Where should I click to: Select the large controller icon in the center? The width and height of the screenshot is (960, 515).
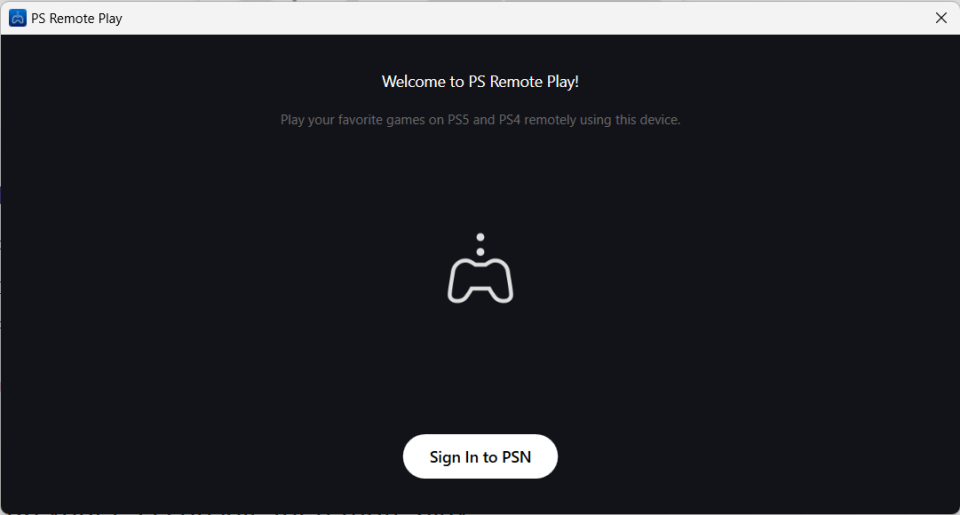point(480,281)
